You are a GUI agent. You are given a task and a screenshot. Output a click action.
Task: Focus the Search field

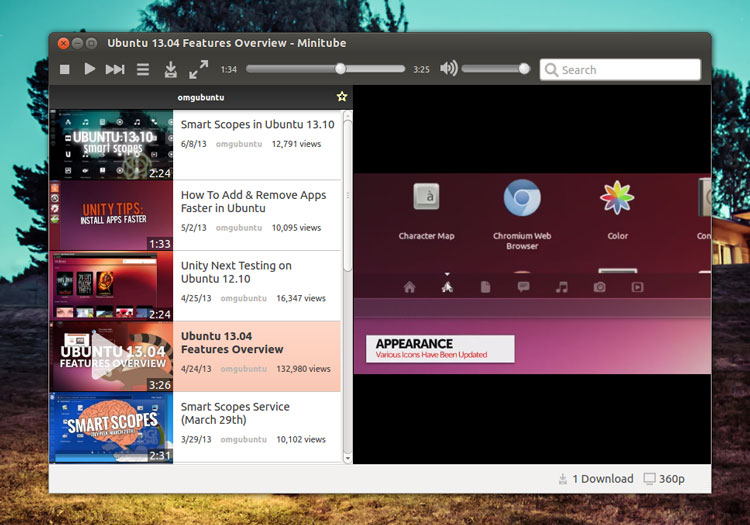pyautogui.click(x=620, y=70)
